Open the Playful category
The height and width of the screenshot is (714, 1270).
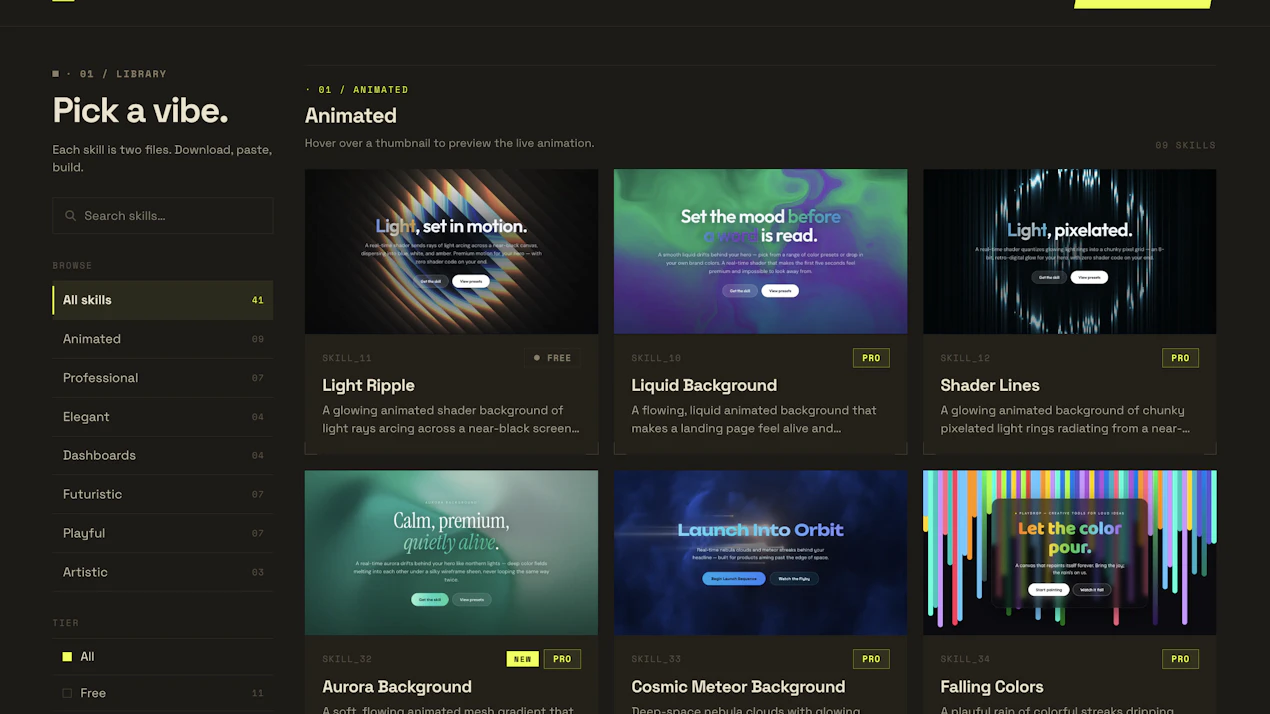point(162,533)
